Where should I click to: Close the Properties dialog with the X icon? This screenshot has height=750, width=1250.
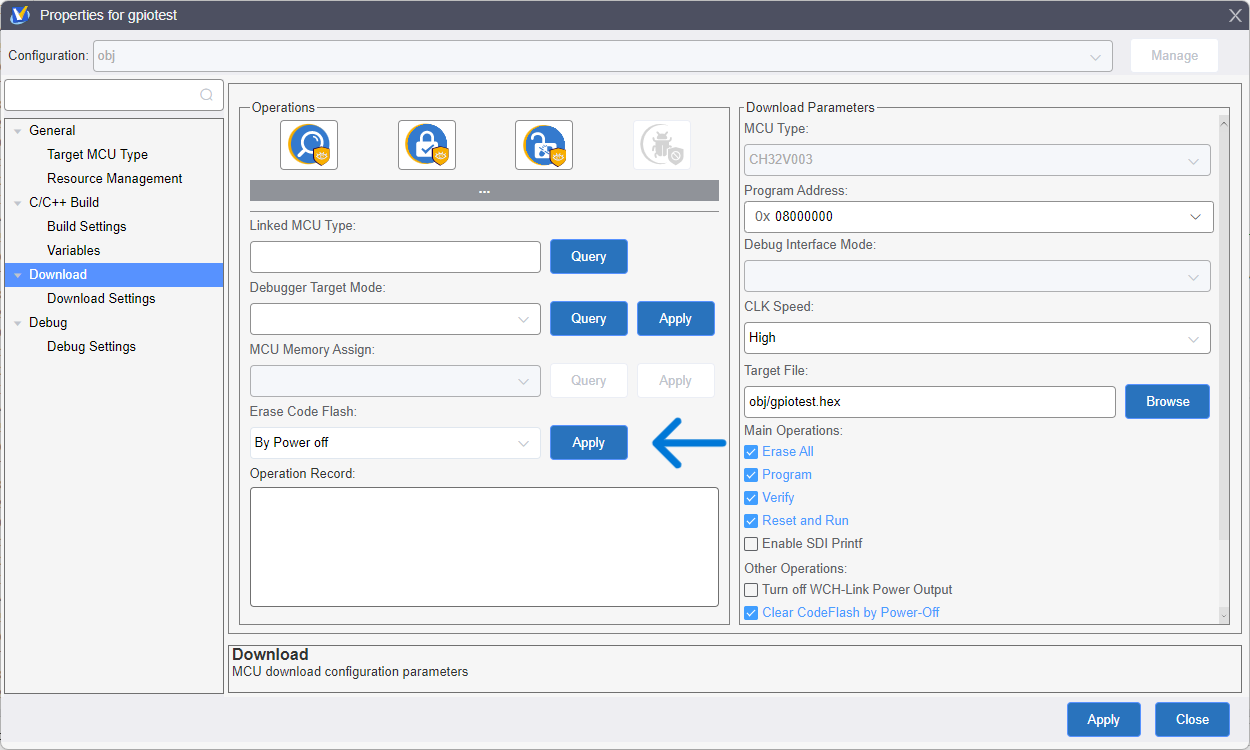[1235, 15]
